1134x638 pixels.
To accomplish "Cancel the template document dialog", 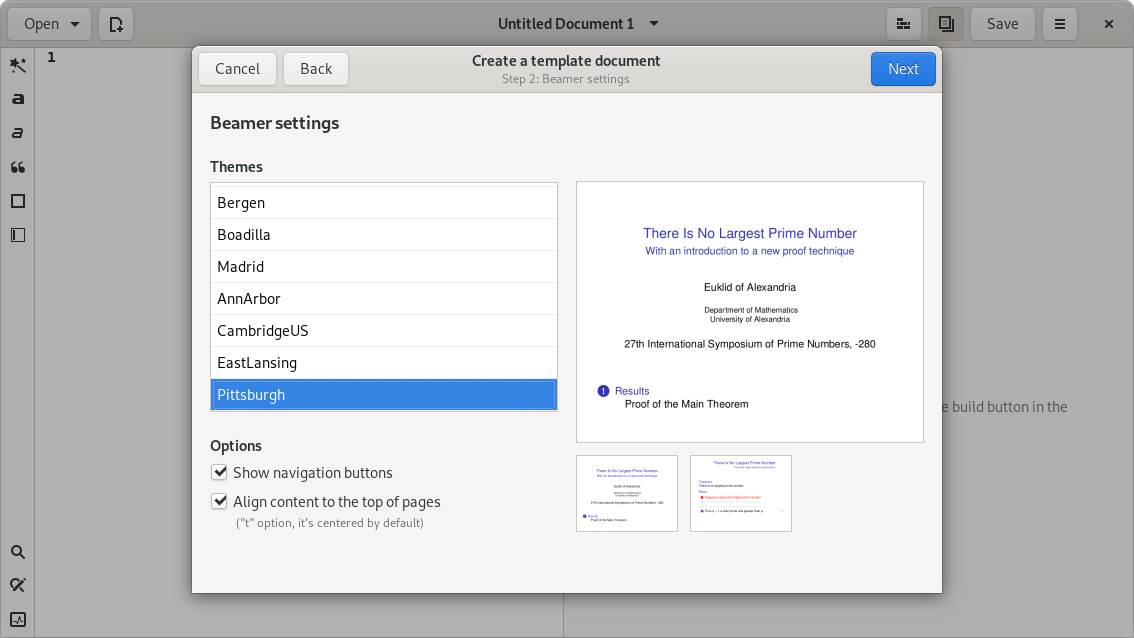I will (237, 69).
